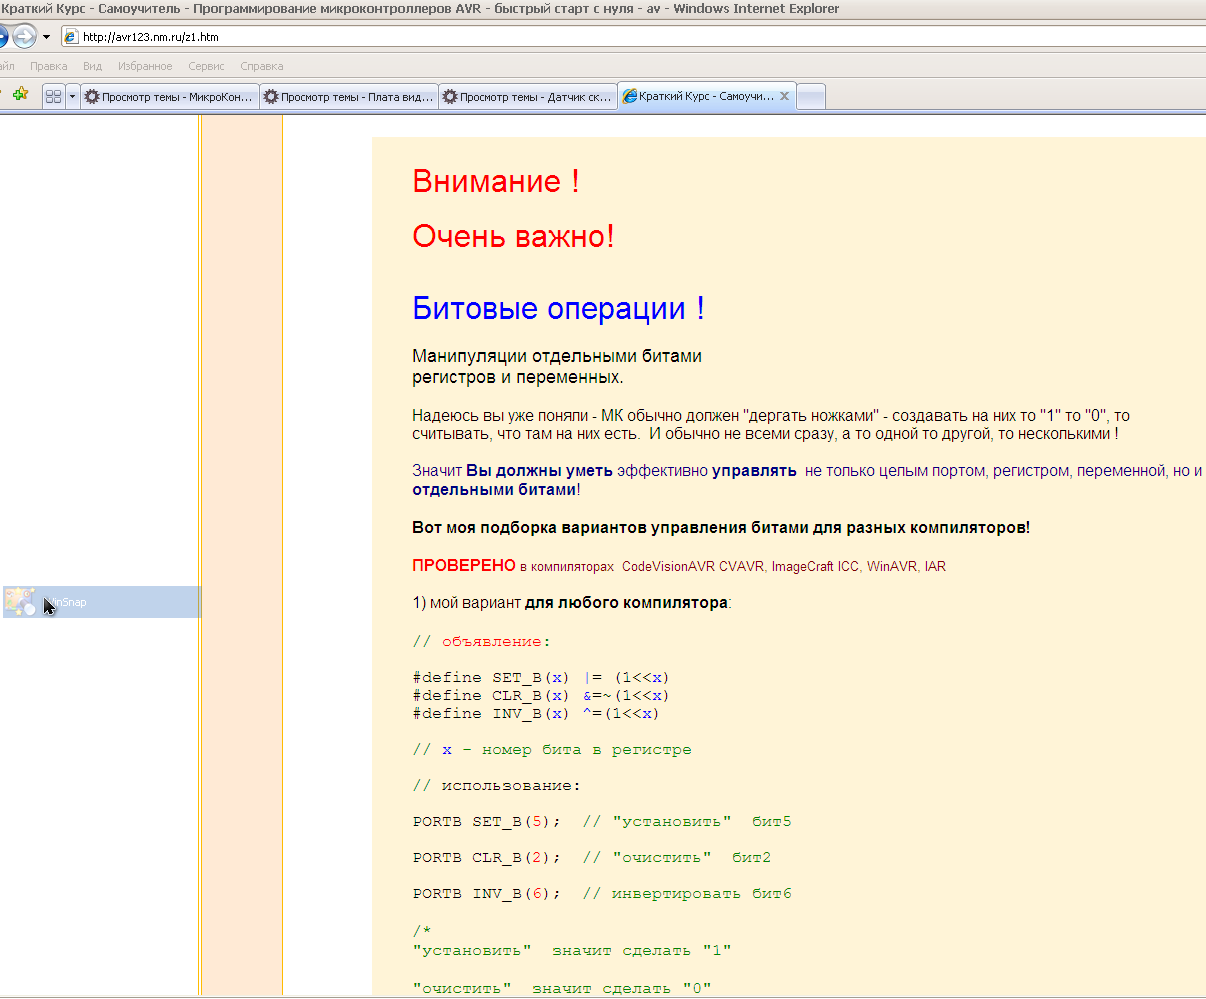The width and height of the screenshot is (1206, 999).
Task: Click the page icon in address bar
Action: click(x=70, y=37)
